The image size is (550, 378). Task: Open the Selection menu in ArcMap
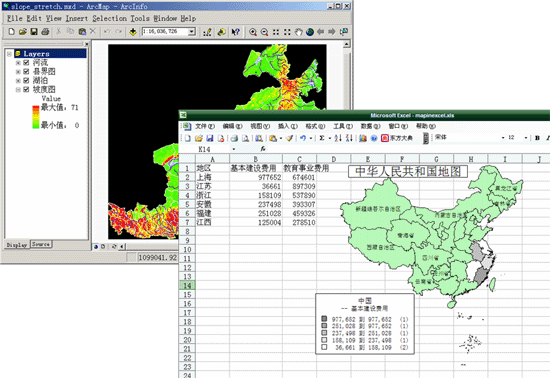109,18
